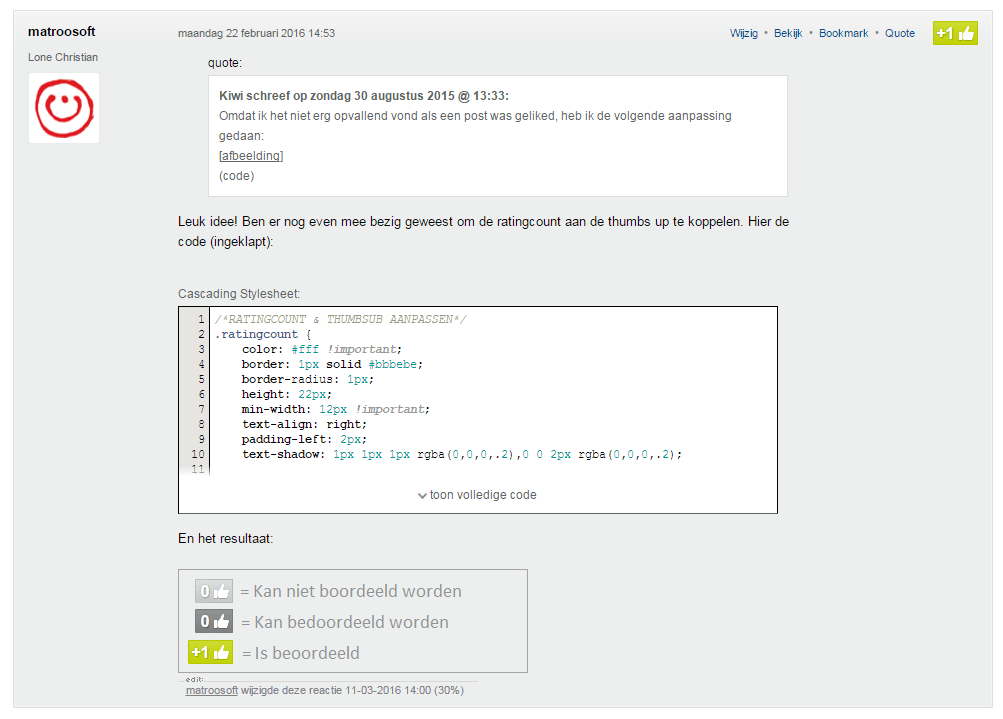Open the post timestamp 'maandag 22 februari 2016'

click(x=256, y=33)
